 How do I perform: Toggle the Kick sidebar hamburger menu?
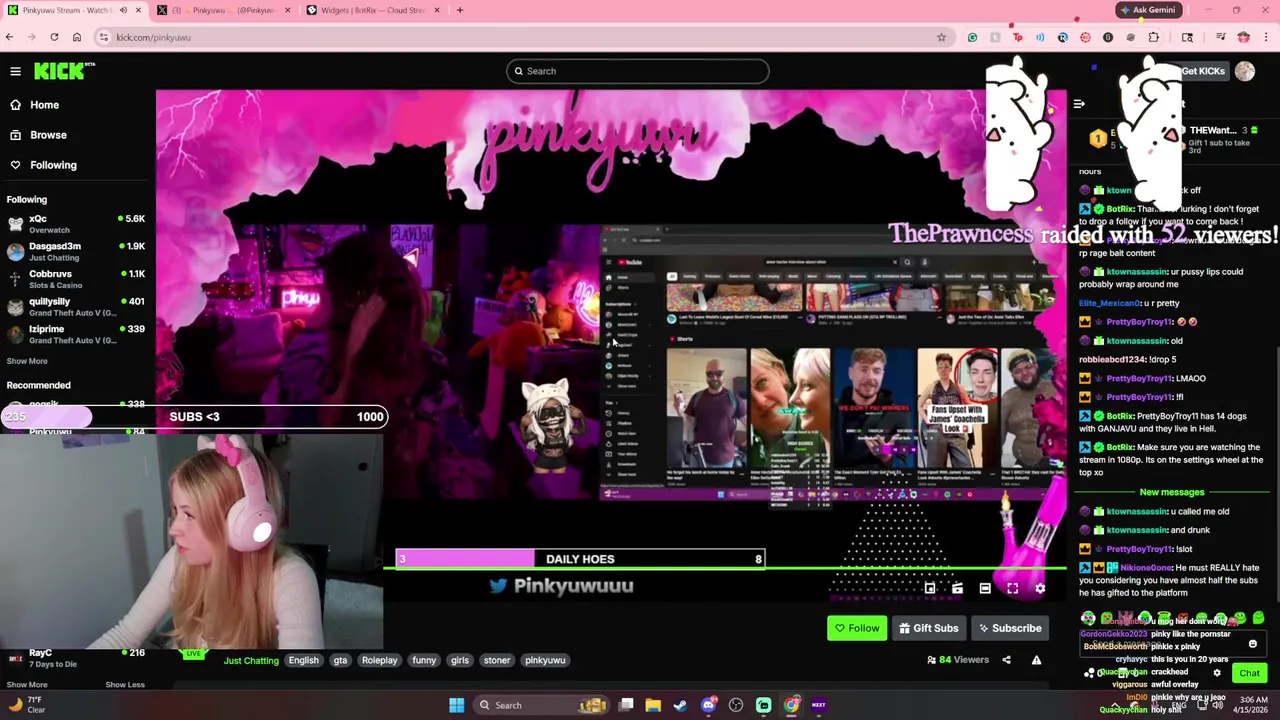(x=15, y=71)
